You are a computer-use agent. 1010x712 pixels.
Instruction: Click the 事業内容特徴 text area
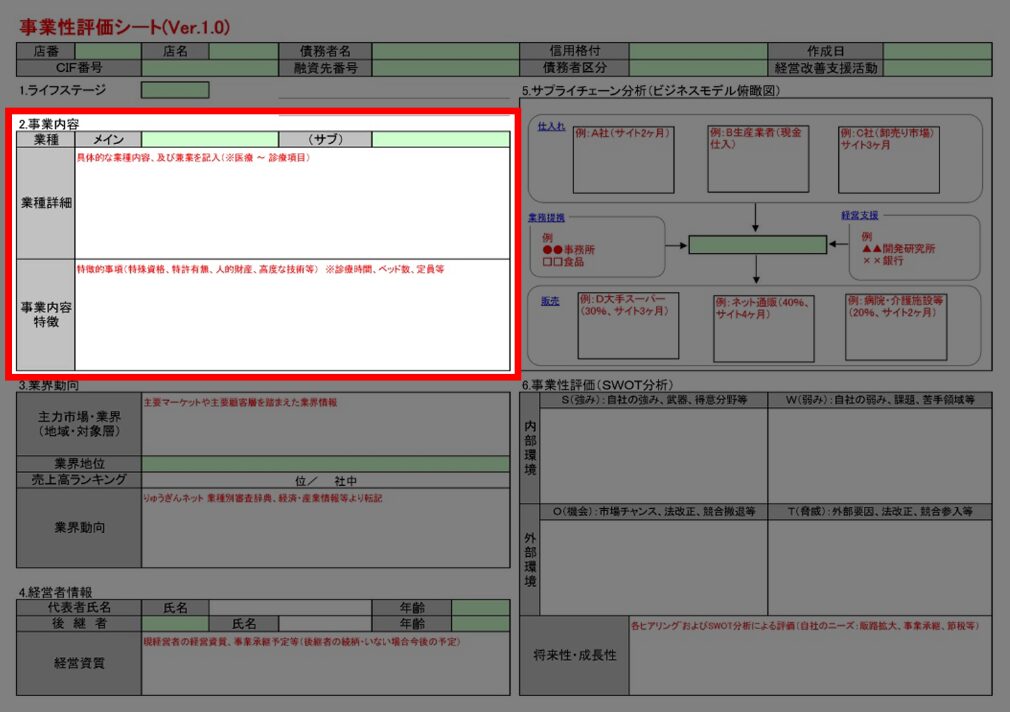pyautogui.click(x=292, y=315)
